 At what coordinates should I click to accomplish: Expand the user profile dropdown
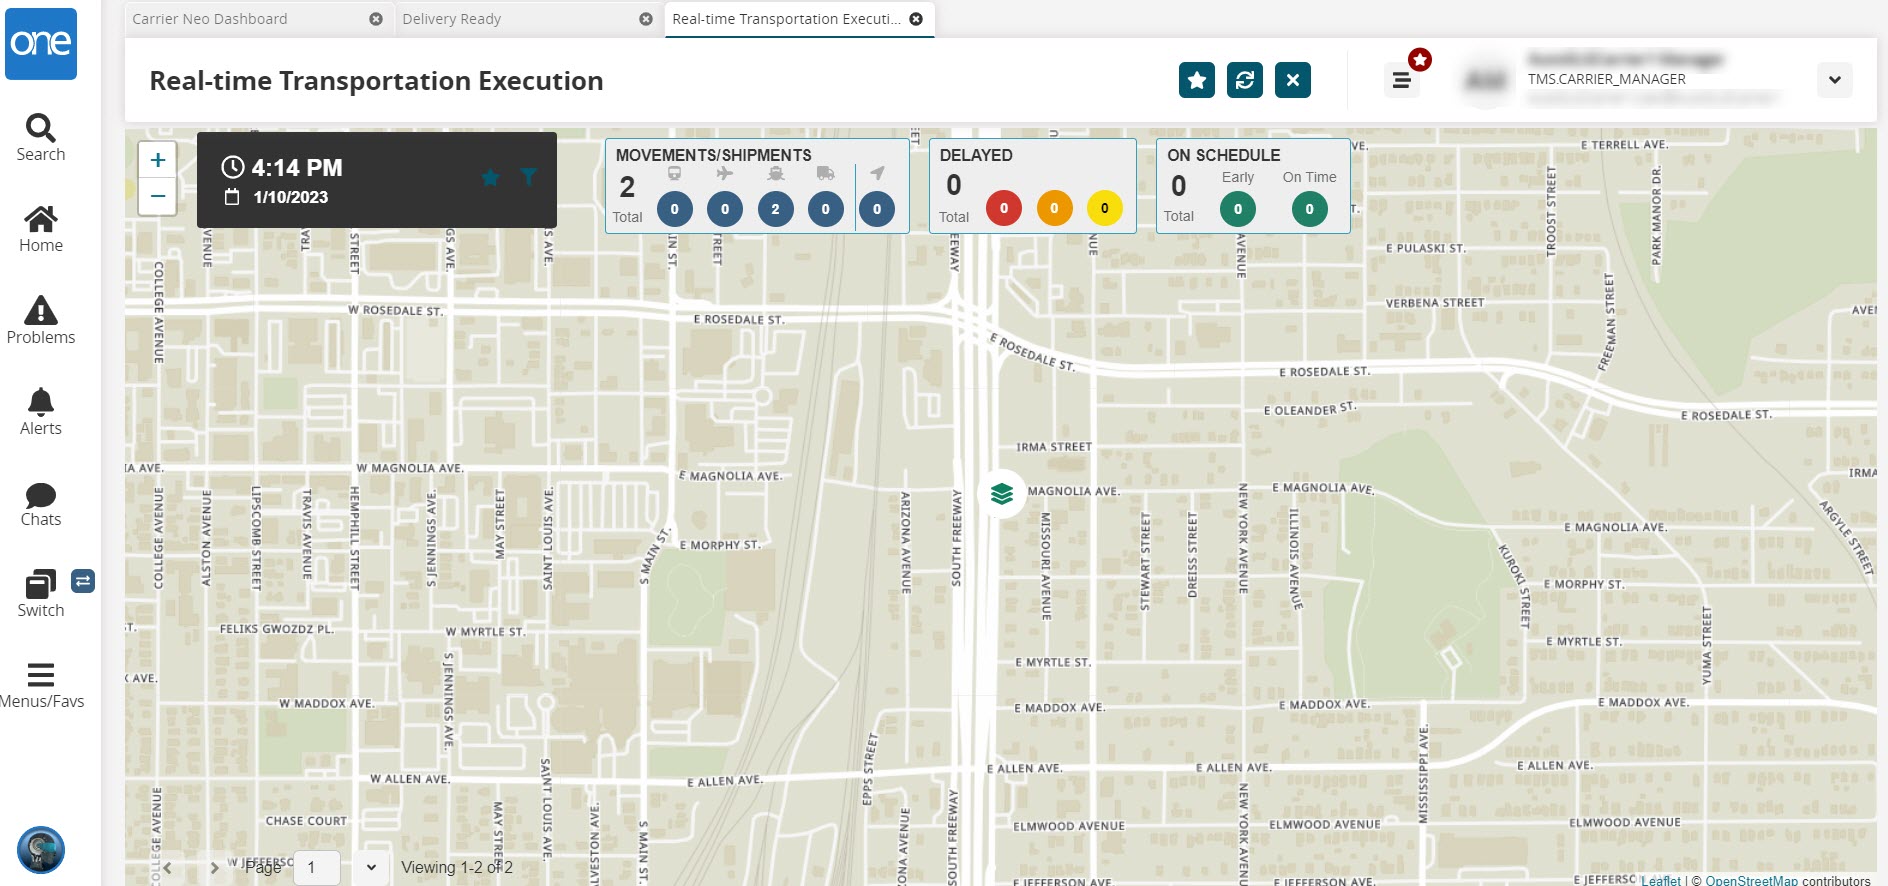(x=1835, y=80)
